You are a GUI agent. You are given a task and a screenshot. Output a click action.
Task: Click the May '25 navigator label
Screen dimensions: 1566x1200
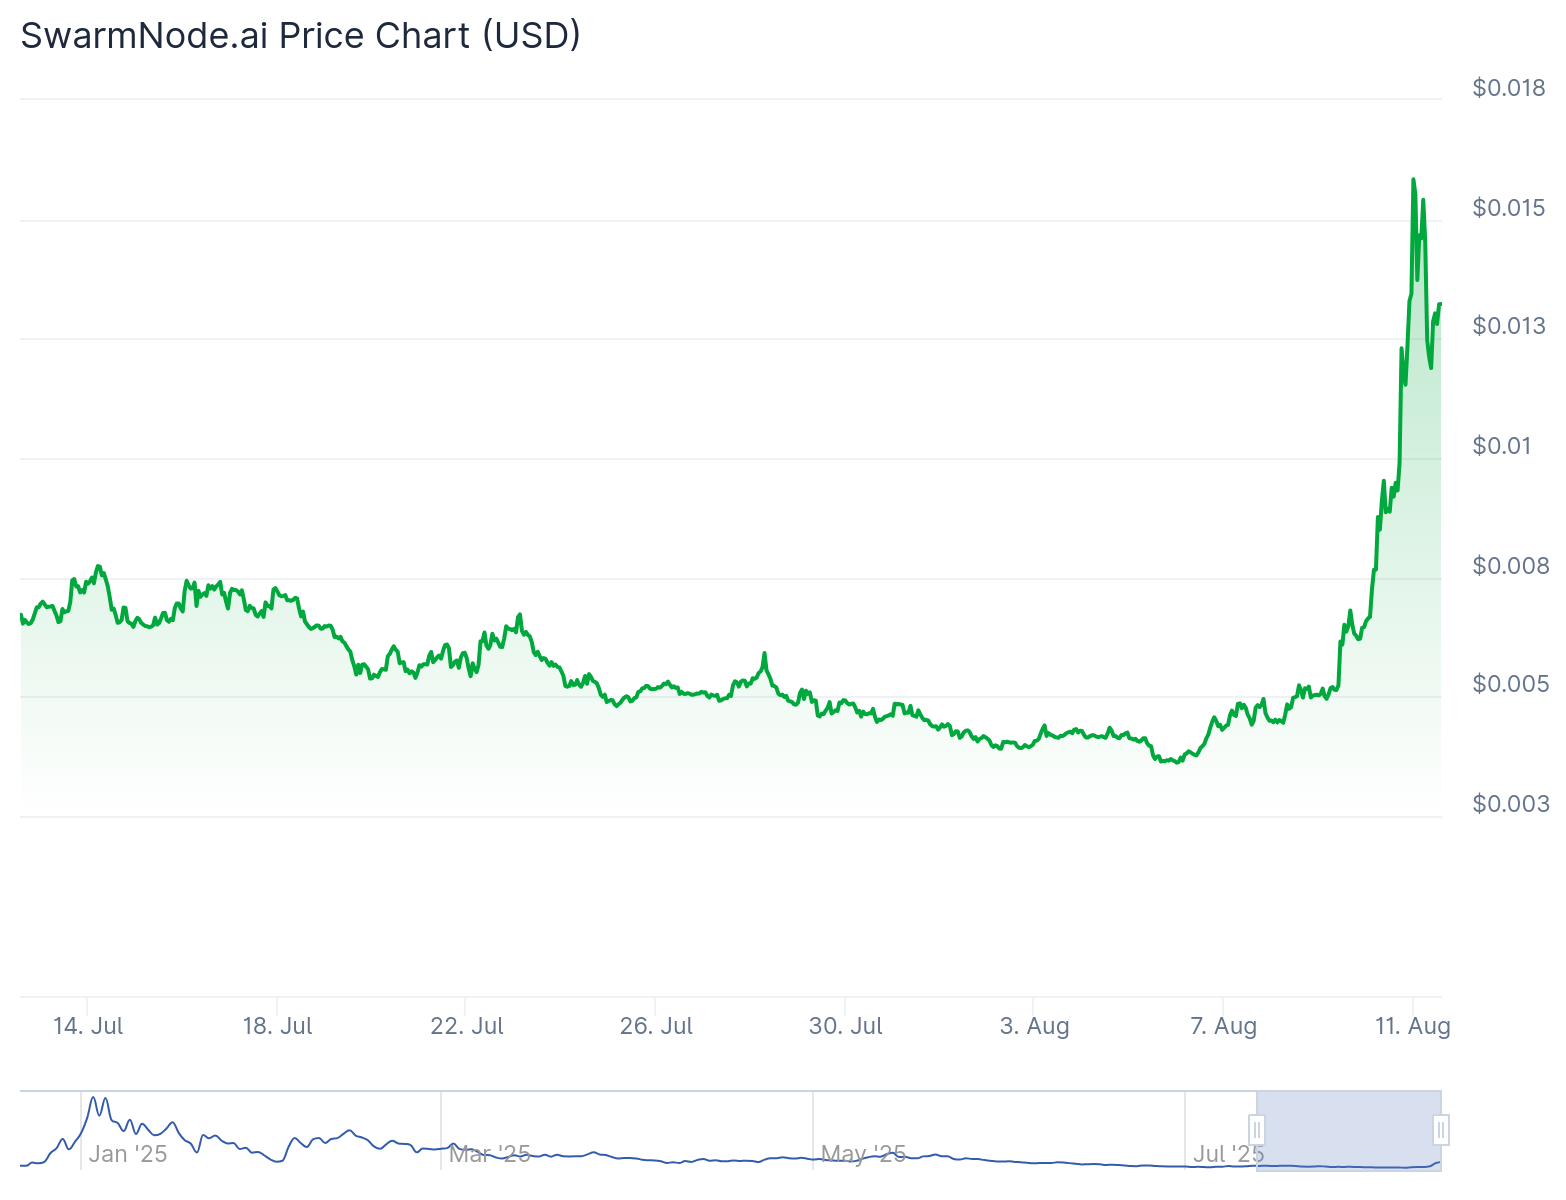(863, 1154)
